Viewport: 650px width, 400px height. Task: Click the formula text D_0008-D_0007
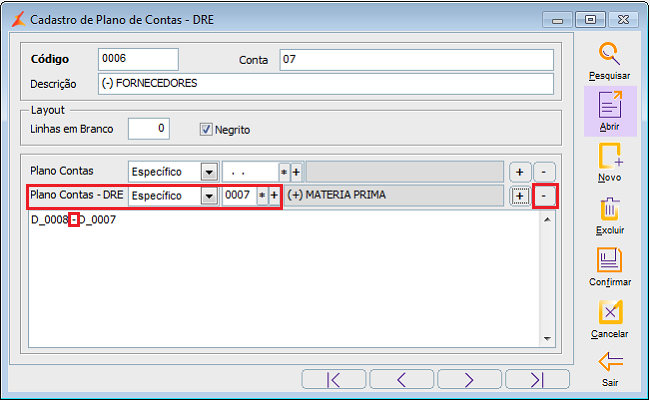[73, 220]
